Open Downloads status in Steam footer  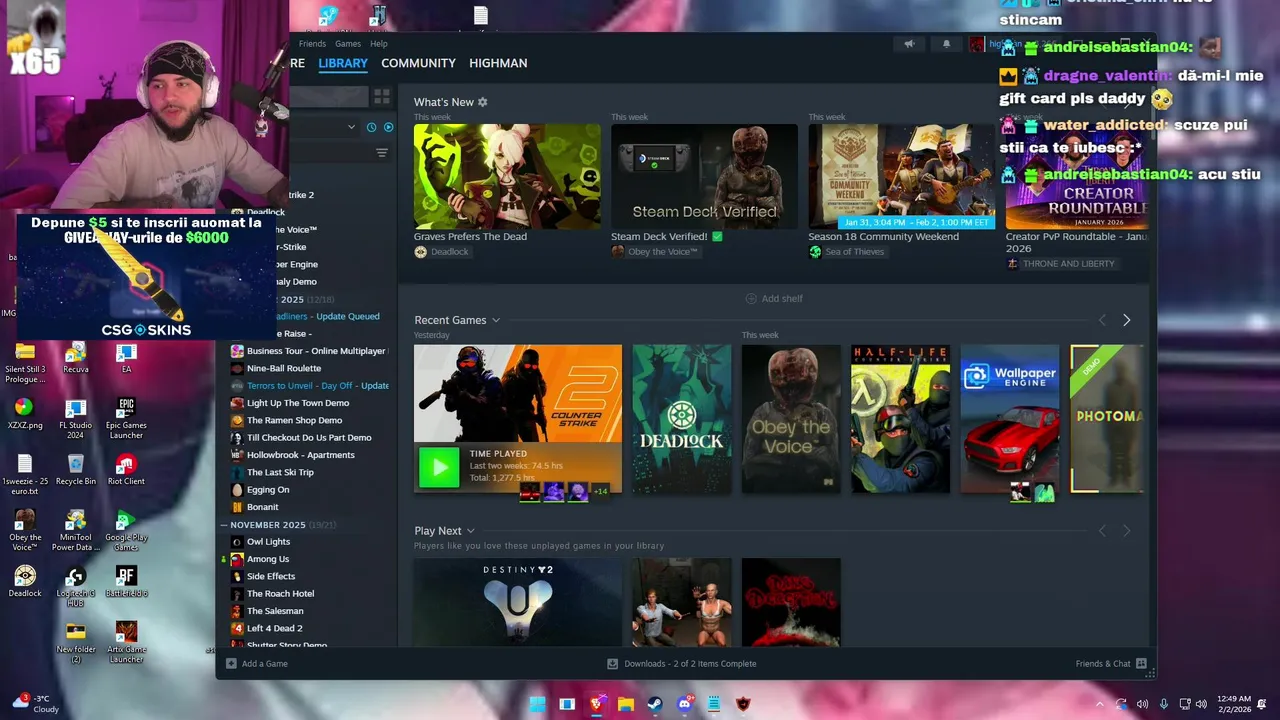(x=682, y=664)
